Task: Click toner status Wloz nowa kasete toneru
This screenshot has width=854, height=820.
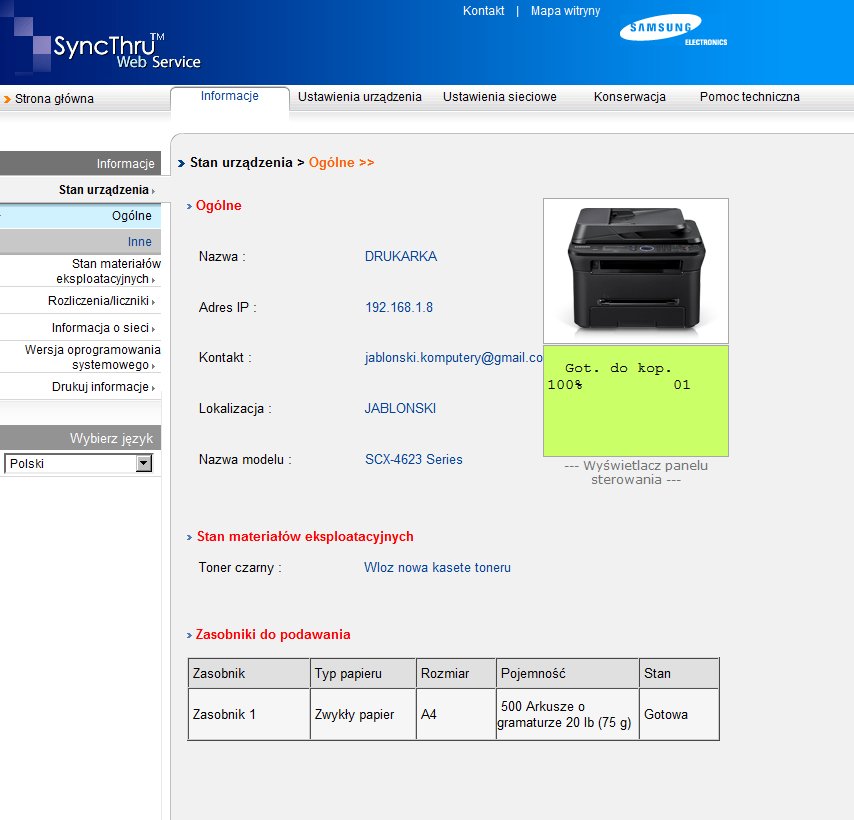Action: [x=437, y=567]
